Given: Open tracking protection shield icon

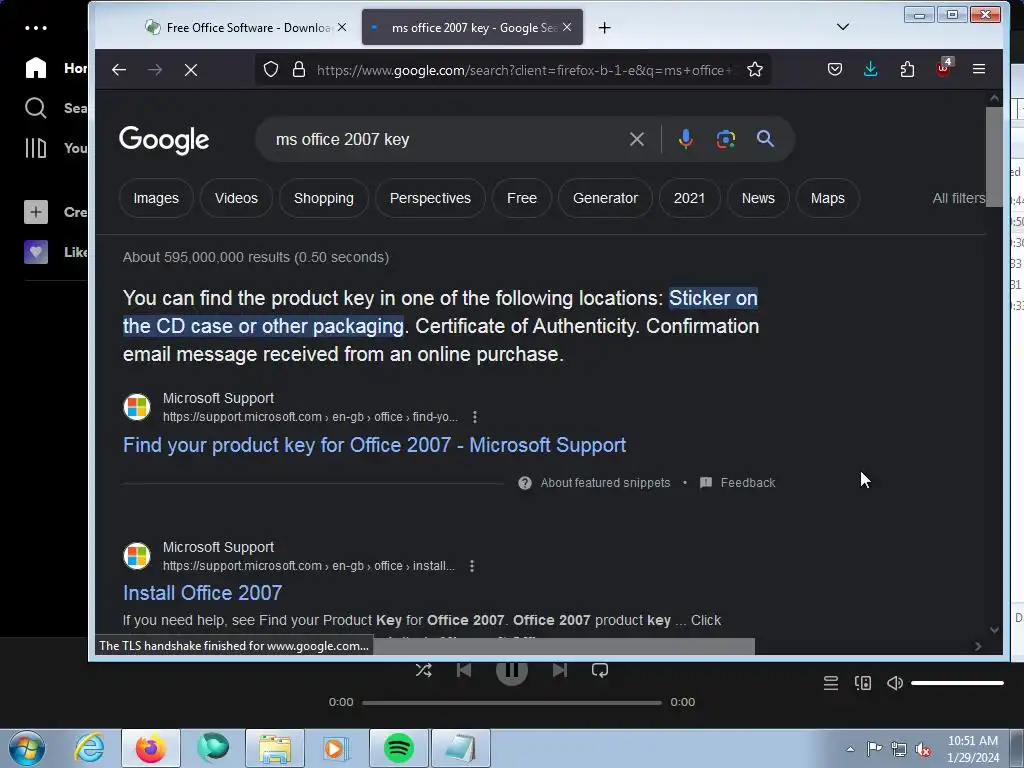Looking at the screenshot, I should pos(271,69).
